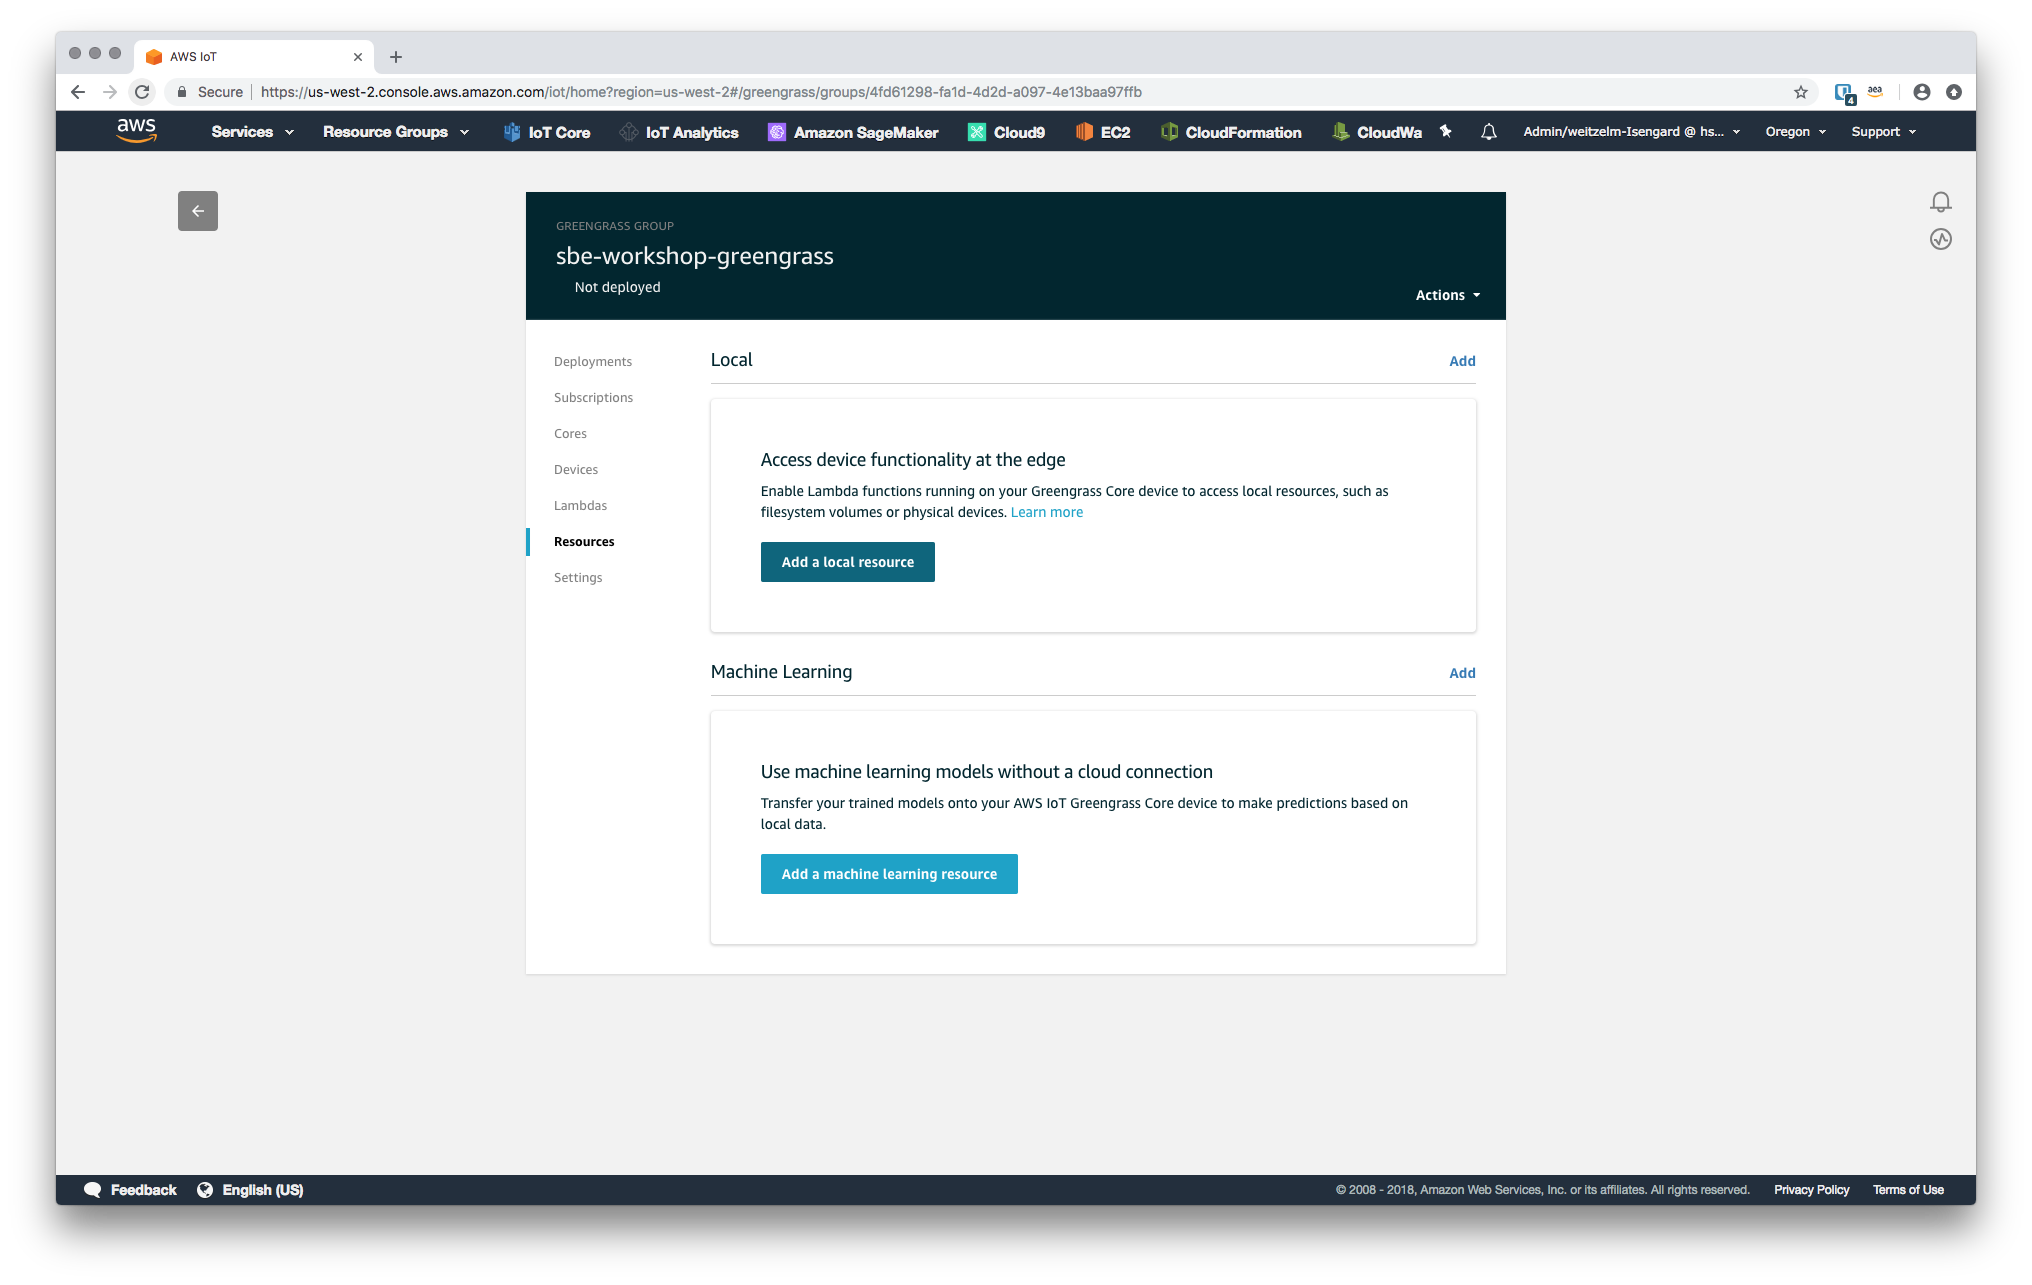Click the gray back arrow button

[x=198, y=211]
